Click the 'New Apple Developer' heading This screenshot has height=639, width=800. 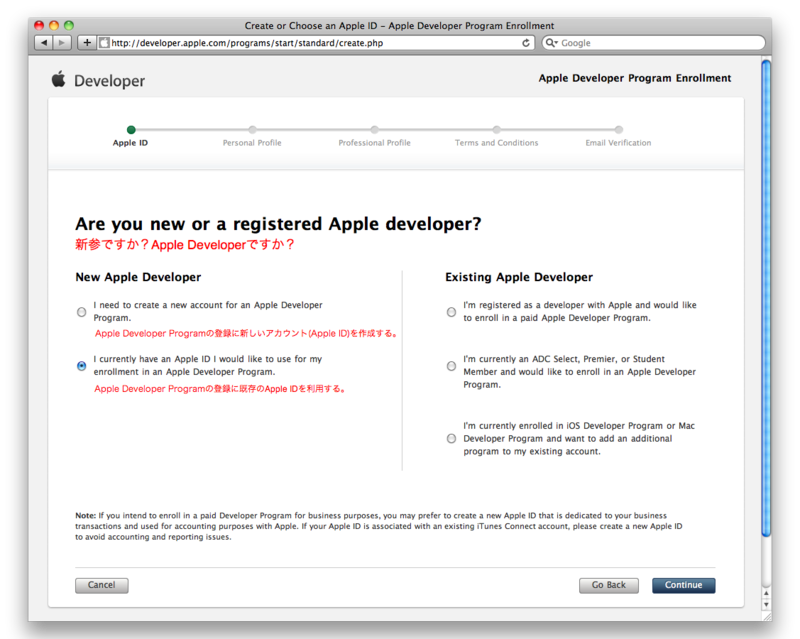pos(138,277)
